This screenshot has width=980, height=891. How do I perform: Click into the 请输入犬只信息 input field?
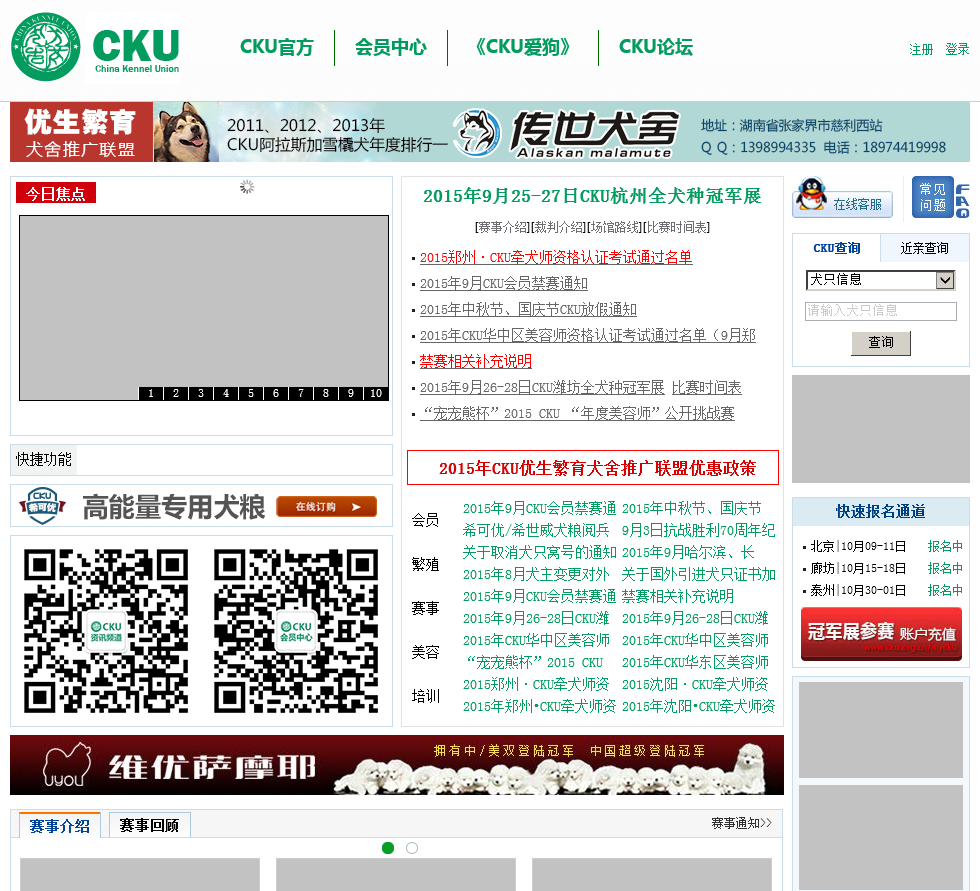coord(881,311)
